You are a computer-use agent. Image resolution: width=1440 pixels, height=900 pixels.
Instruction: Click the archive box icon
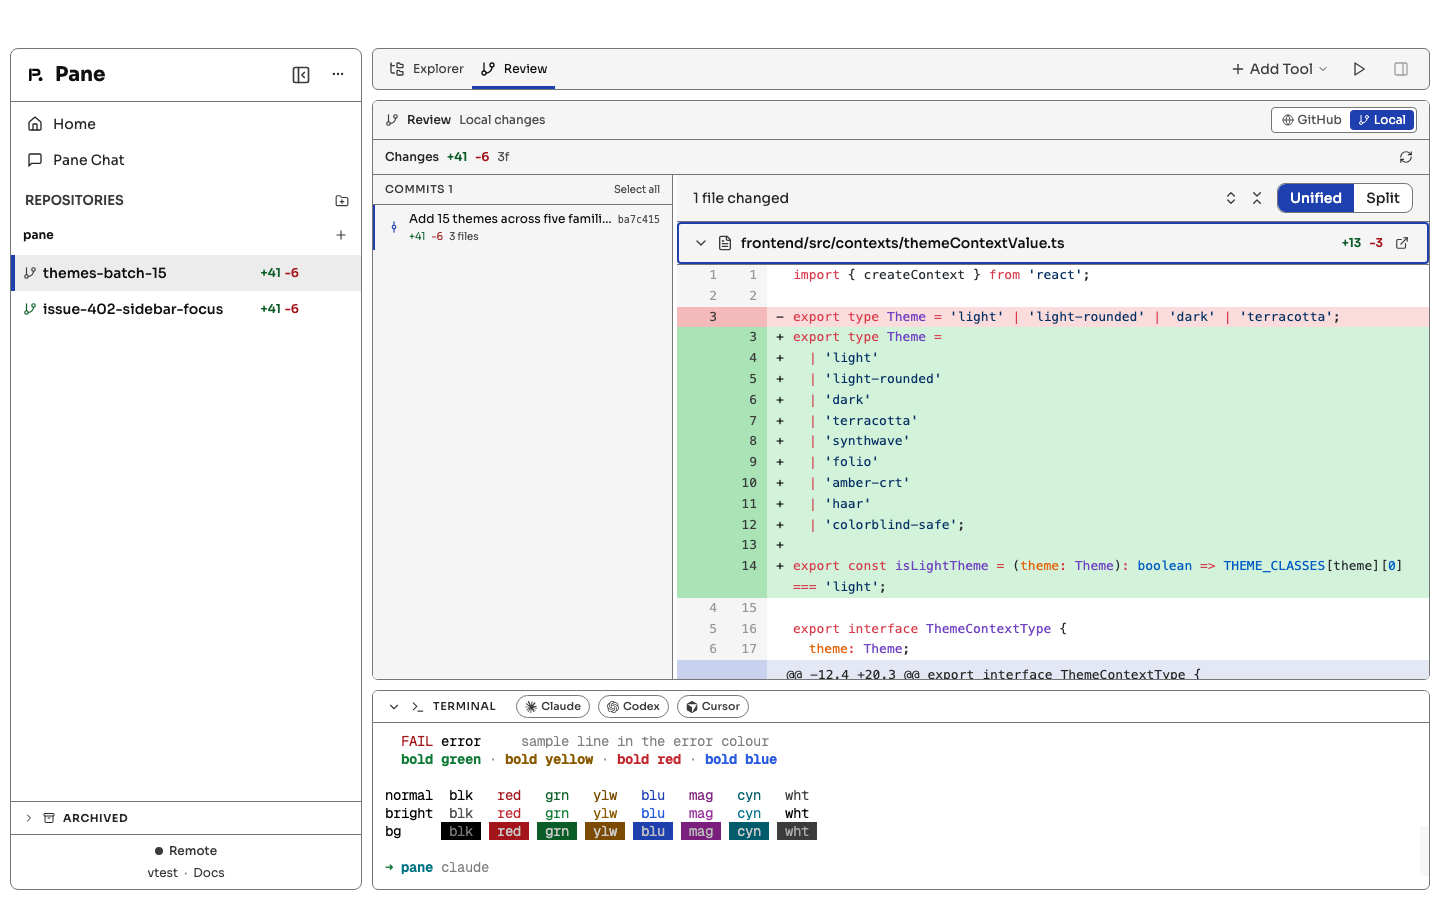point(49,818)
